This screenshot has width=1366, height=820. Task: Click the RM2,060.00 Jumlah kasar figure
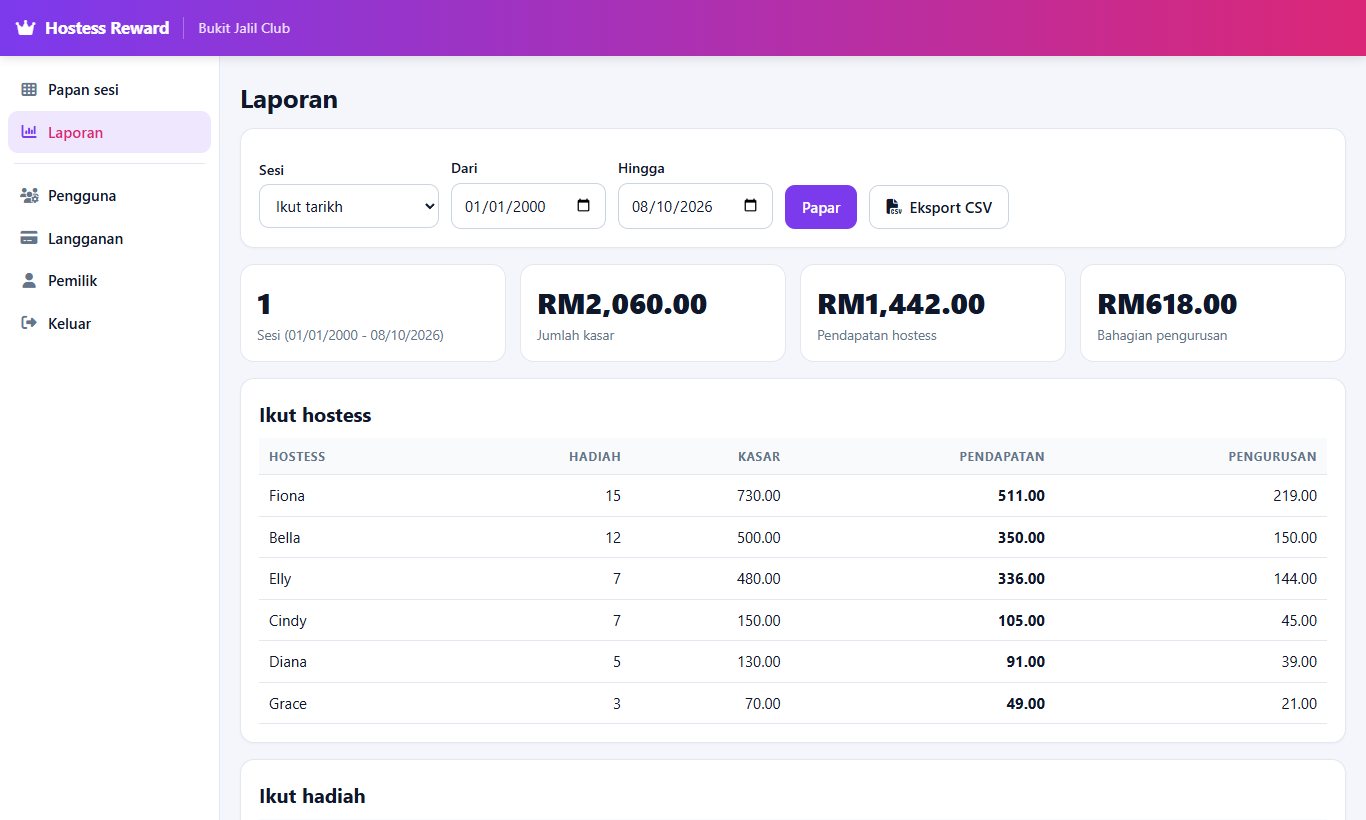(x=622, y=303)
